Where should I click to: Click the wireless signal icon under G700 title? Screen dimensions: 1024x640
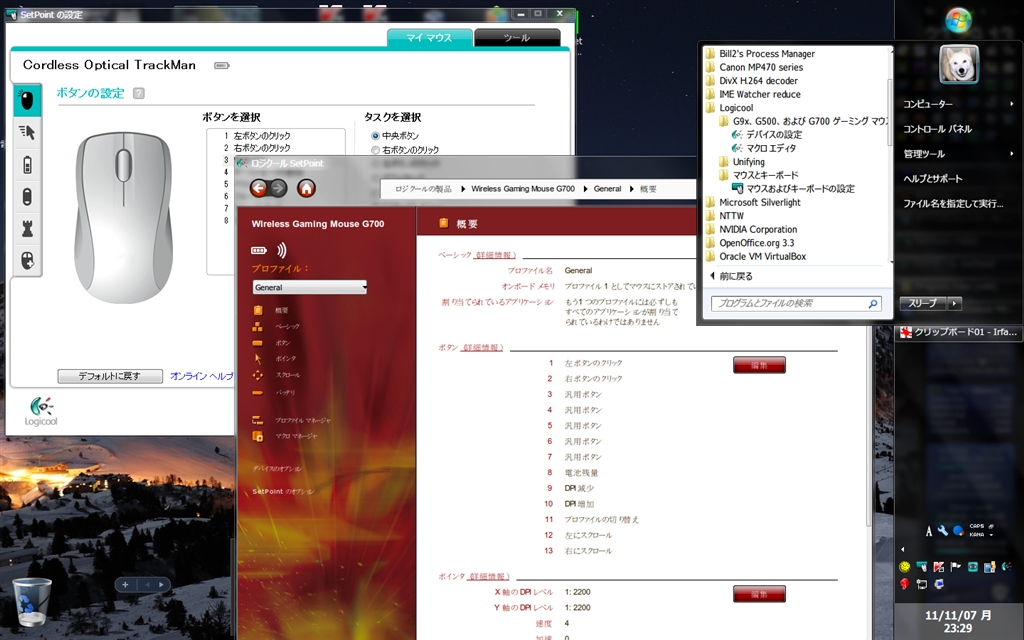click(x=281, y=250)
